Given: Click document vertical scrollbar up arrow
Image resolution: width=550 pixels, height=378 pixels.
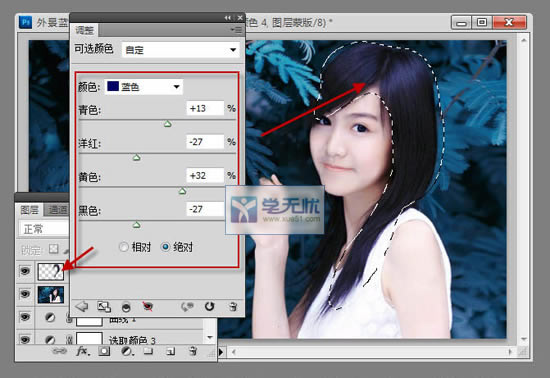Looking at the screenshot, I should [x=523, y=40].
